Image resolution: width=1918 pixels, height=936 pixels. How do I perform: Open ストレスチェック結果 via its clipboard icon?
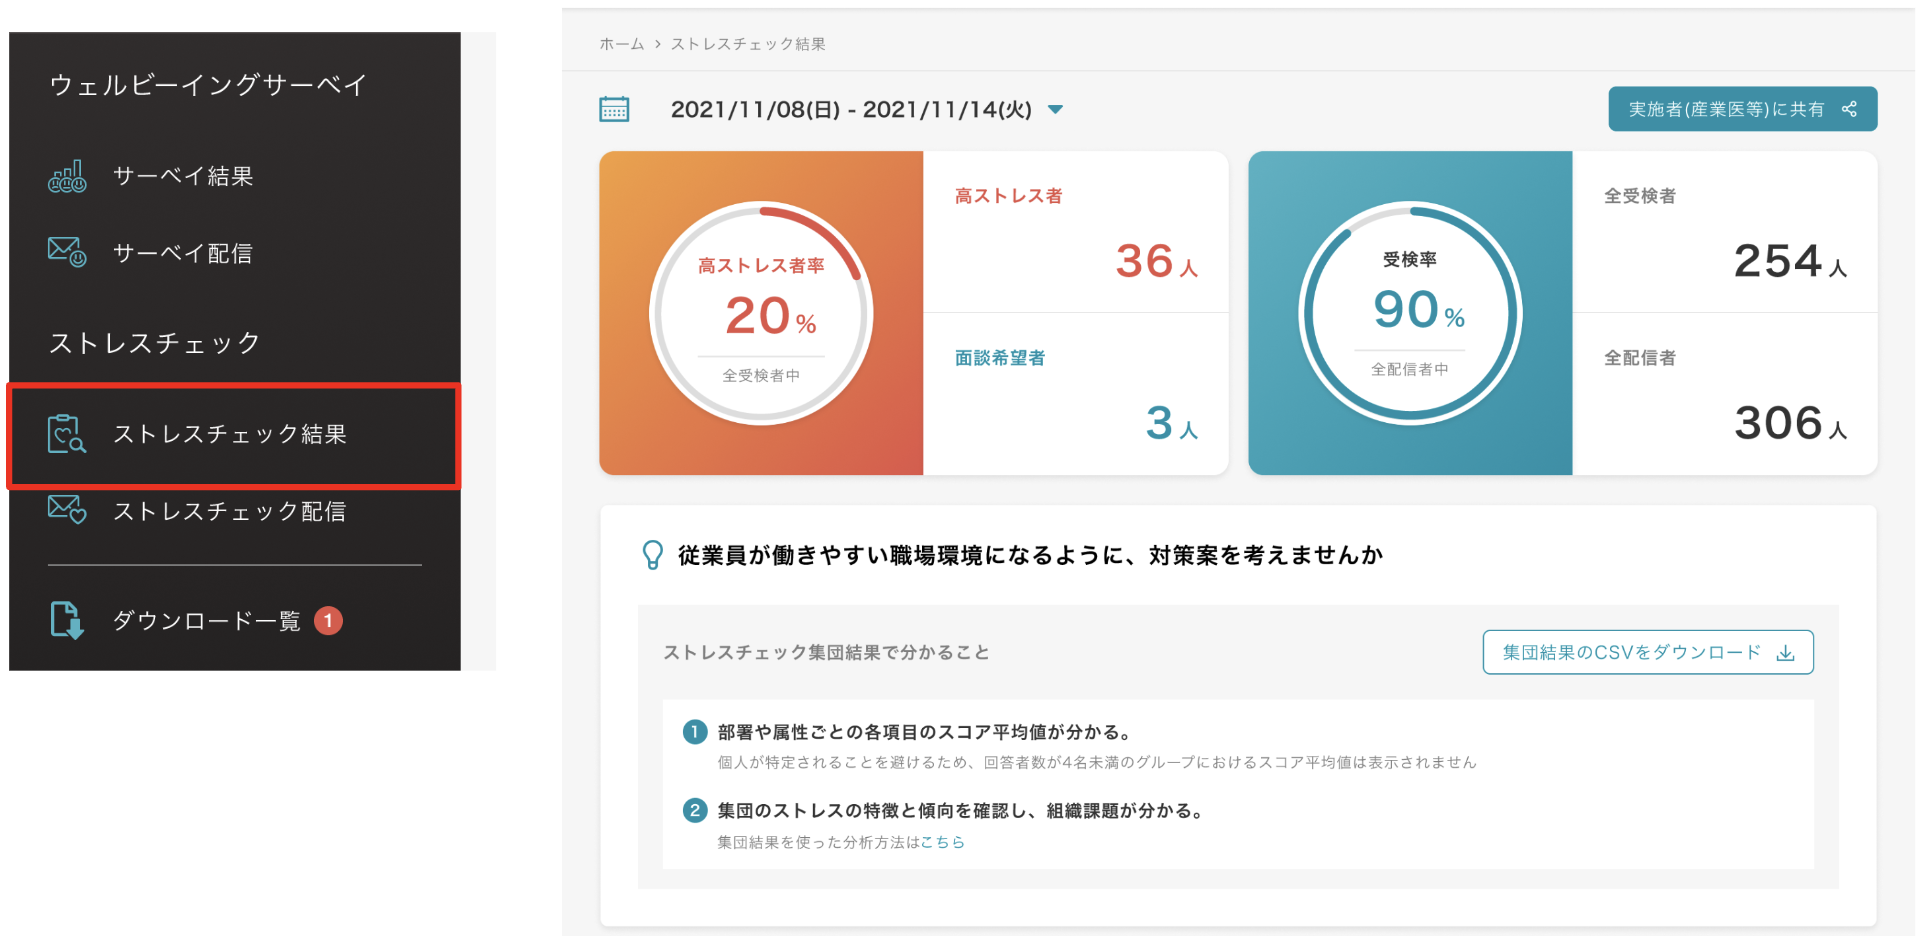[x=66, y=436]
